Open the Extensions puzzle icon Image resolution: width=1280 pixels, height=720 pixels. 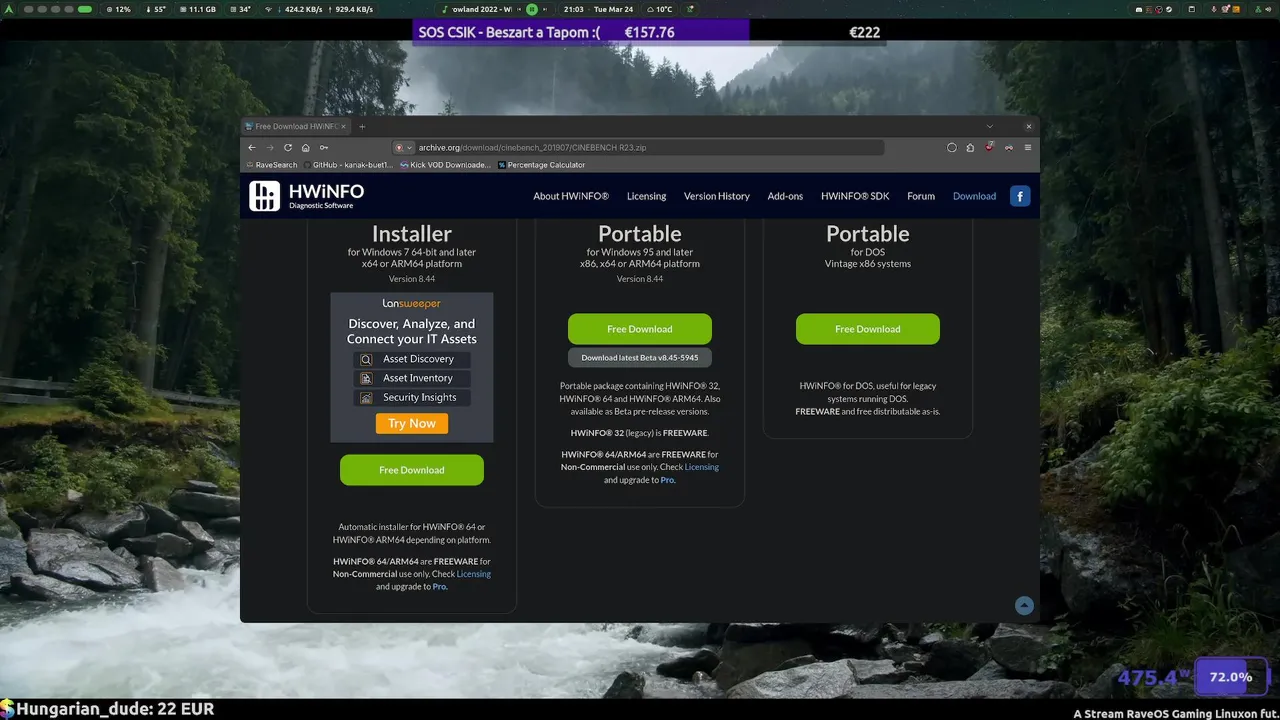coord(970,147)
